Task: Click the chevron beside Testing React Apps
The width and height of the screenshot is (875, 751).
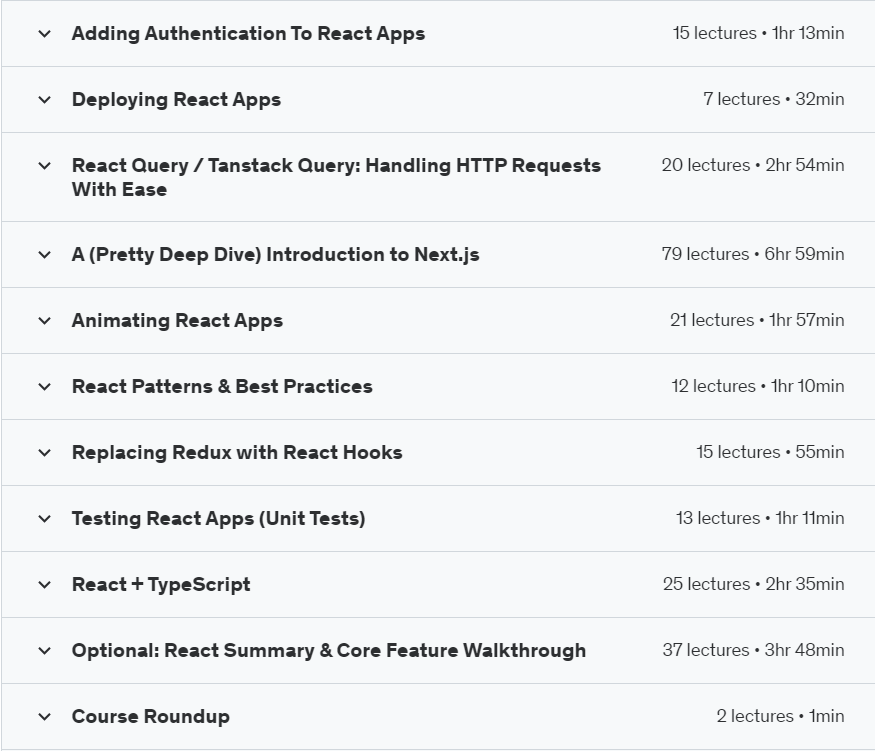Action: pyautogui.click(x=44, y=519)
